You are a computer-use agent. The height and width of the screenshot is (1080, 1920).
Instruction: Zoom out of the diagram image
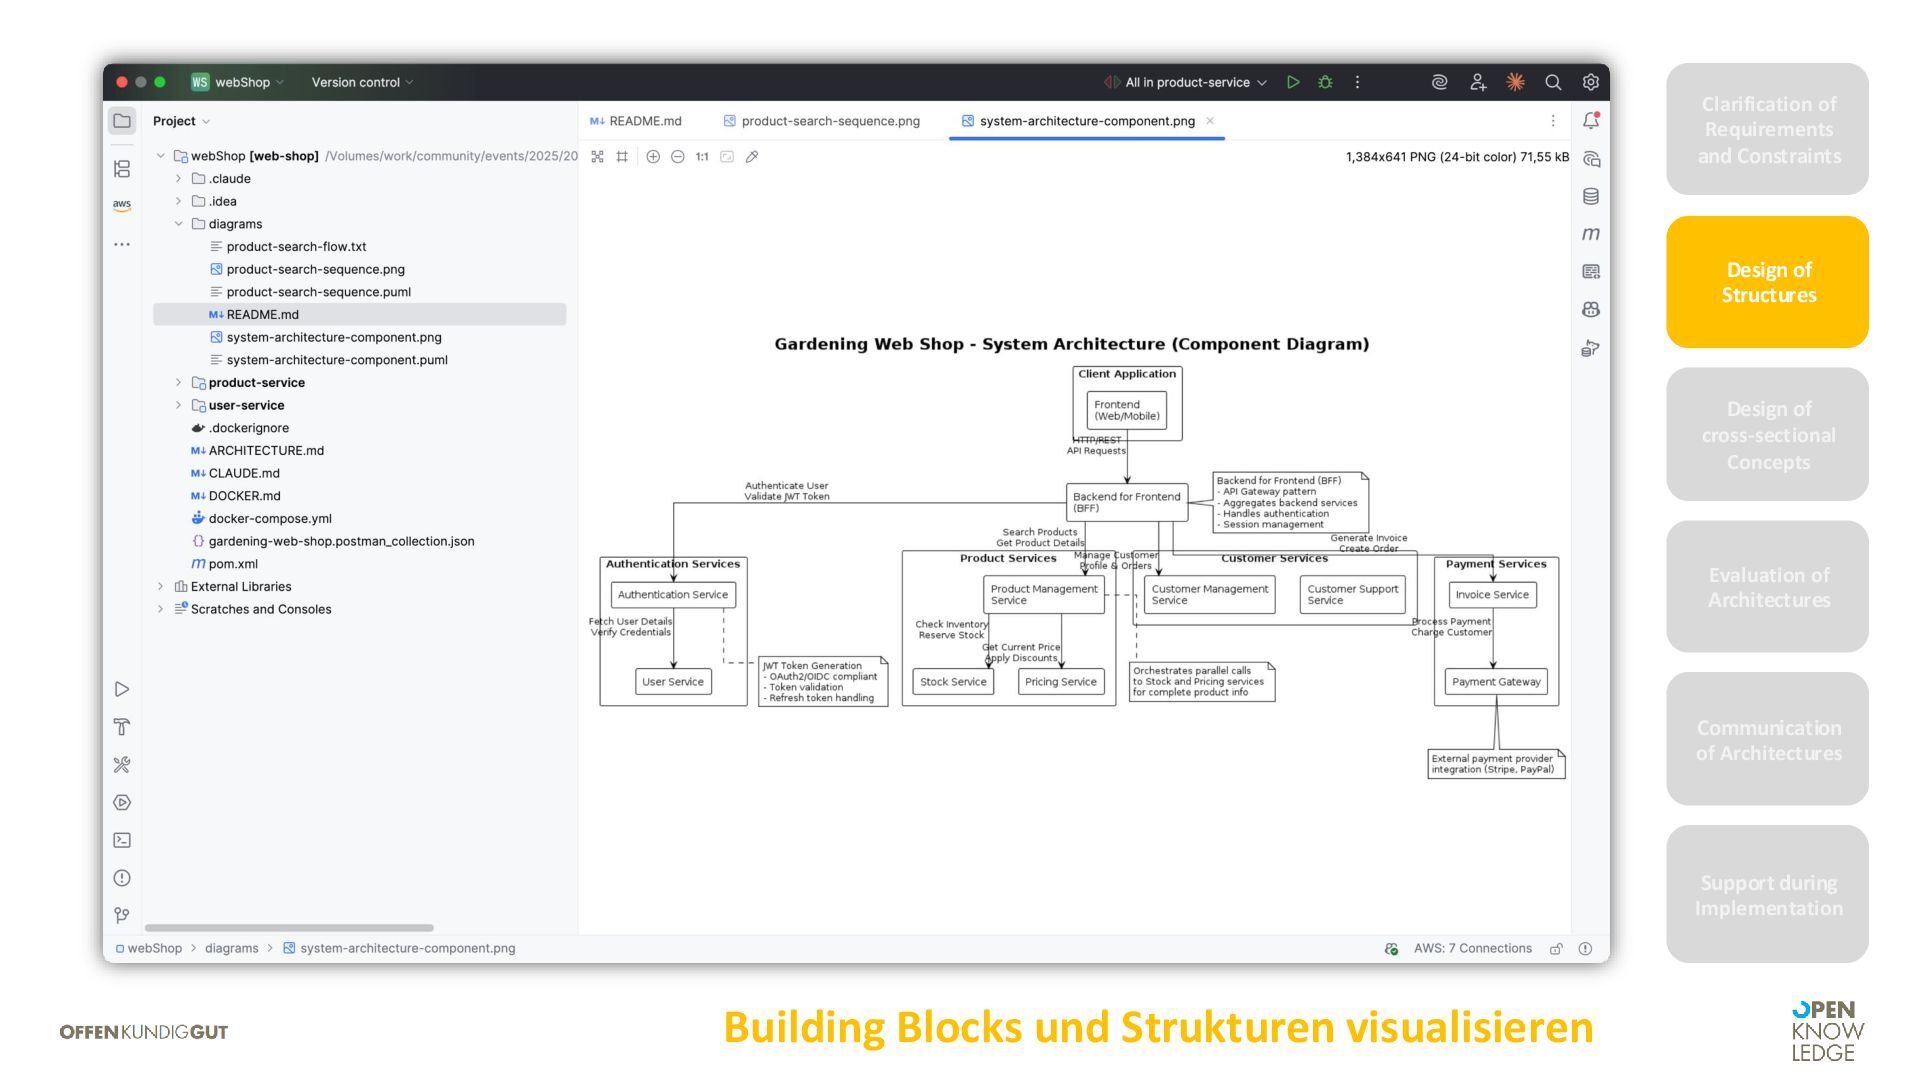coord(678,157)
